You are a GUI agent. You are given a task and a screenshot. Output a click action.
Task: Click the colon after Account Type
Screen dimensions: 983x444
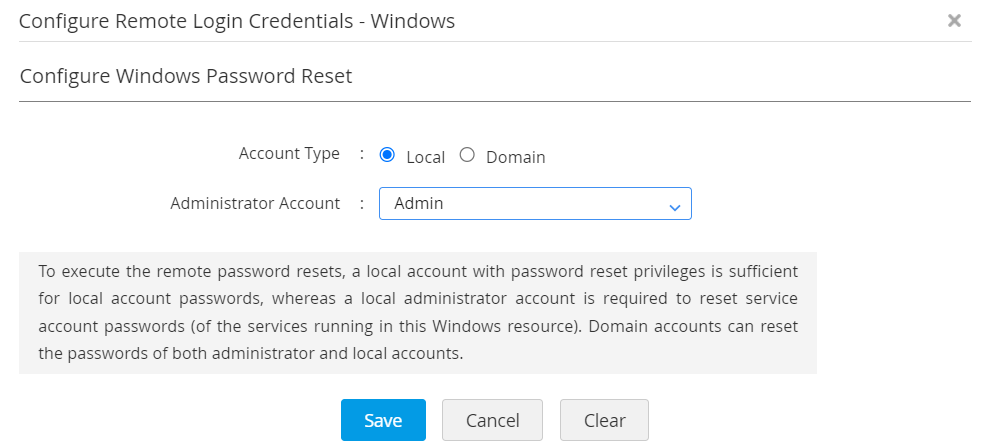tap(362, 154)
